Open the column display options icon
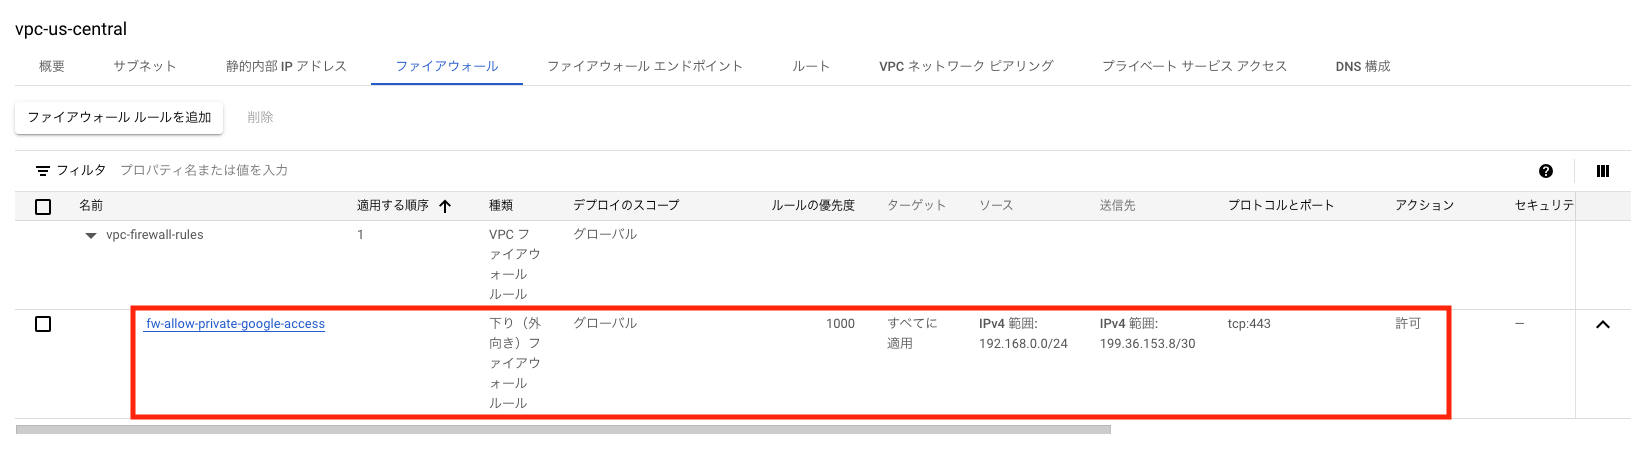Screen dimensions: 1642x449 (x=1603, y=171)
